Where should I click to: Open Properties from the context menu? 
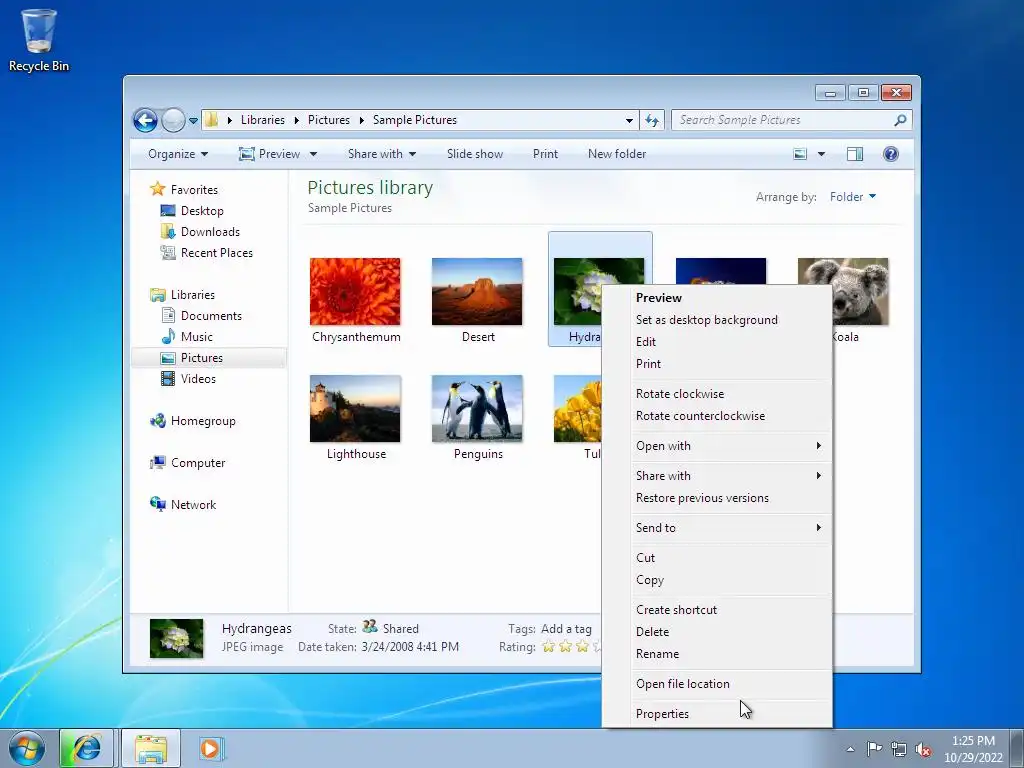click(717, 714)
